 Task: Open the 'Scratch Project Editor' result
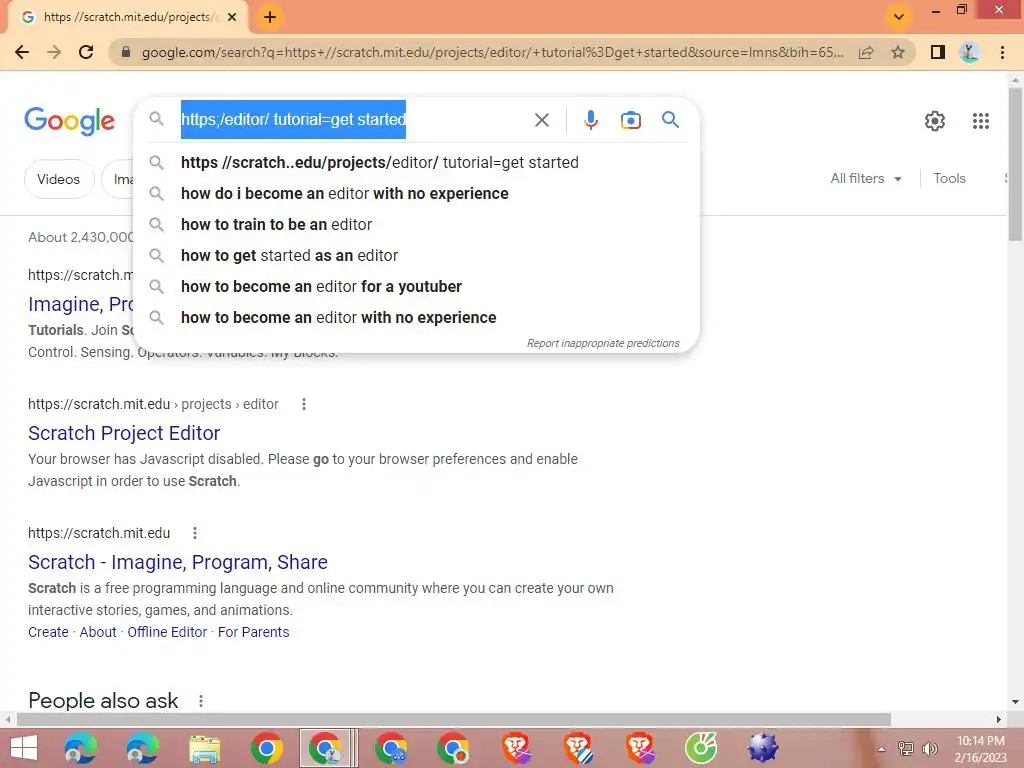click(124, 433)
